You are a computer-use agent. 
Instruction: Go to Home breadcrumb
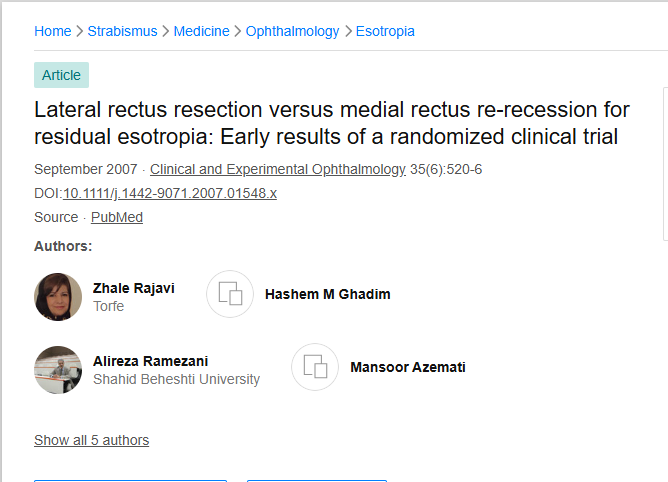[52, 31]
